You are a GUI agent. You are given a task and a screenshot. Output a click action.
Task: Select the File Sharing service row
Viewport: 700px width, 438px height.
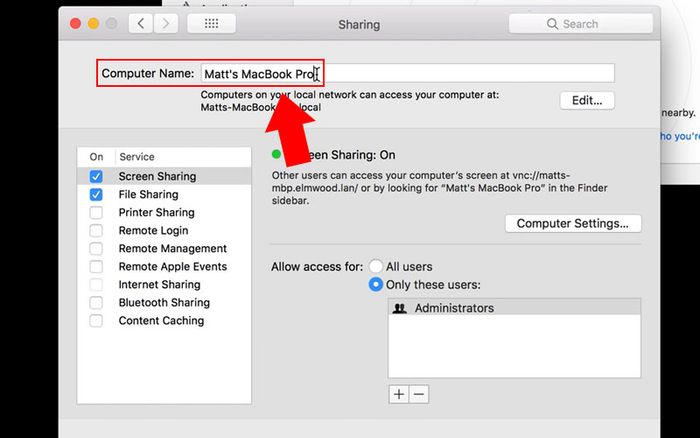164,194
